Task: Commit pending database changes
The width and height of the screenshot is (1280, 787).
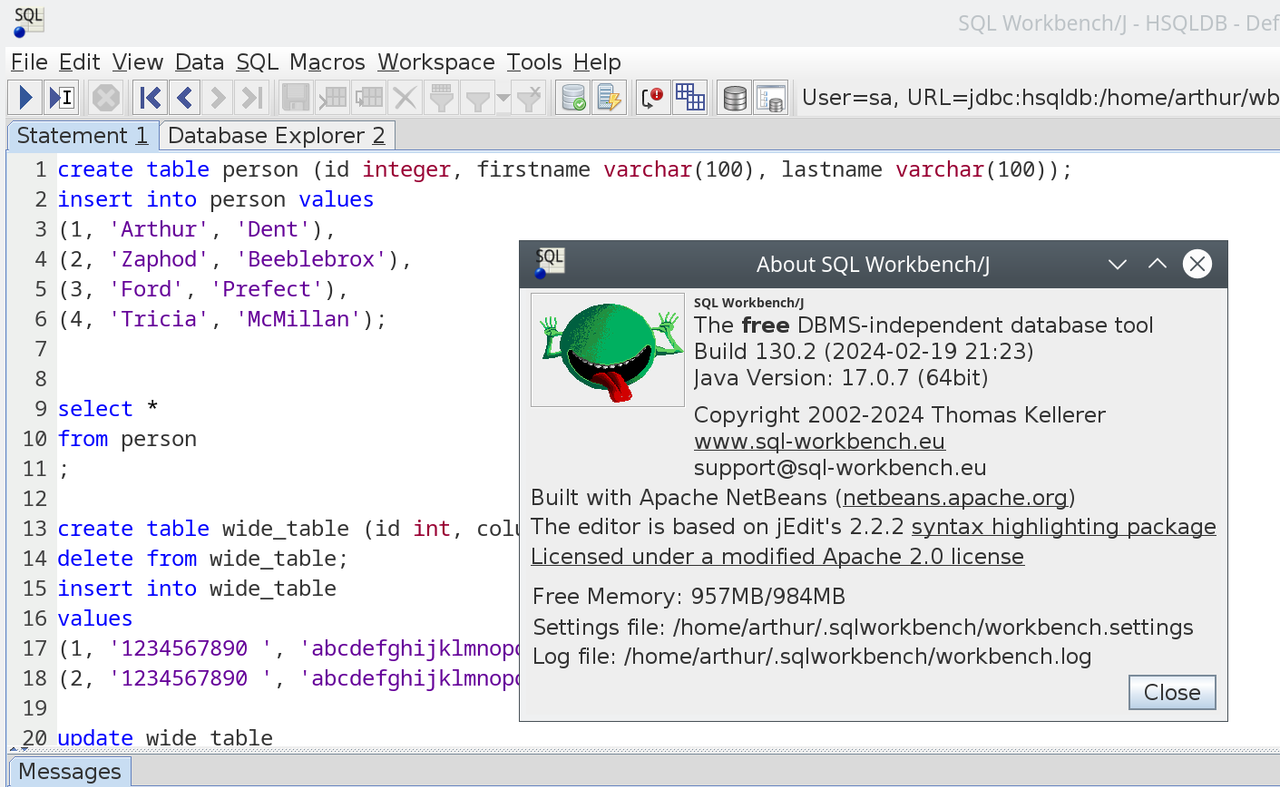Action: (x=573, y=97)
